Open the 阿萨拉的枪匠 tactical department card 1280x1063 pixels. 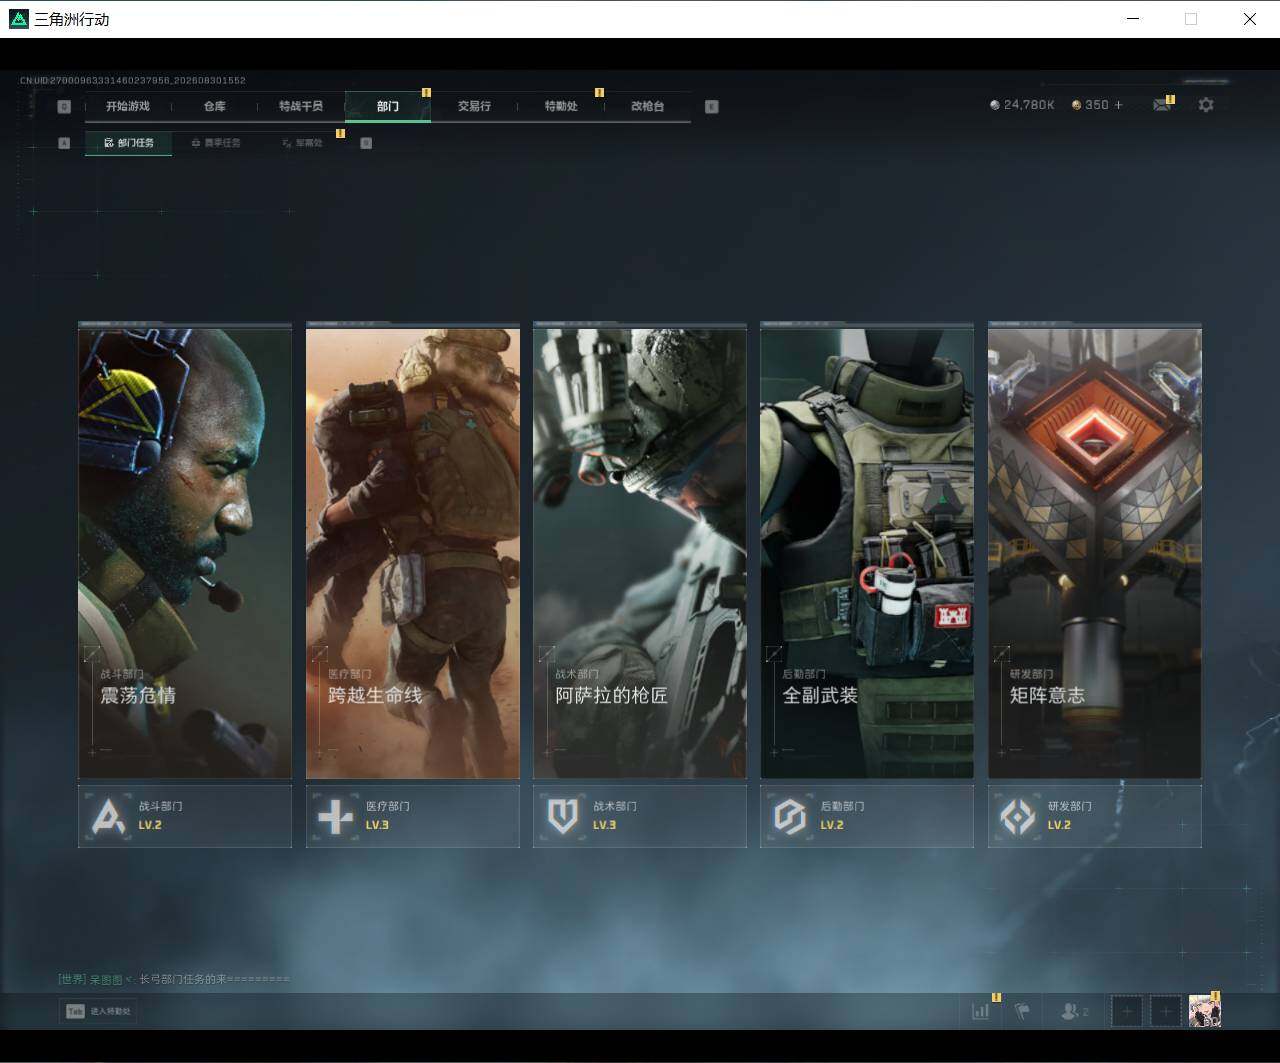click(640, 551)
